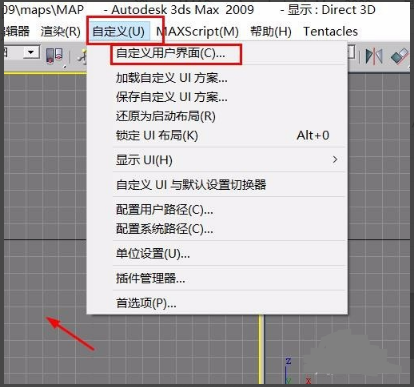The height and width of the screenshot is (387, 414).
Task: Click the Mirror tool icon
Action: point(374,56)
